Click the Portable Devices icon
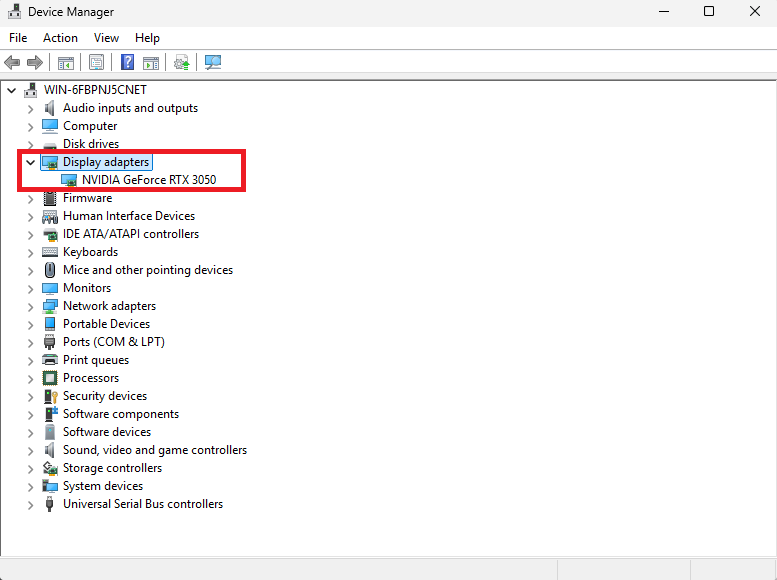777x580 pixels. pos(50,324)
